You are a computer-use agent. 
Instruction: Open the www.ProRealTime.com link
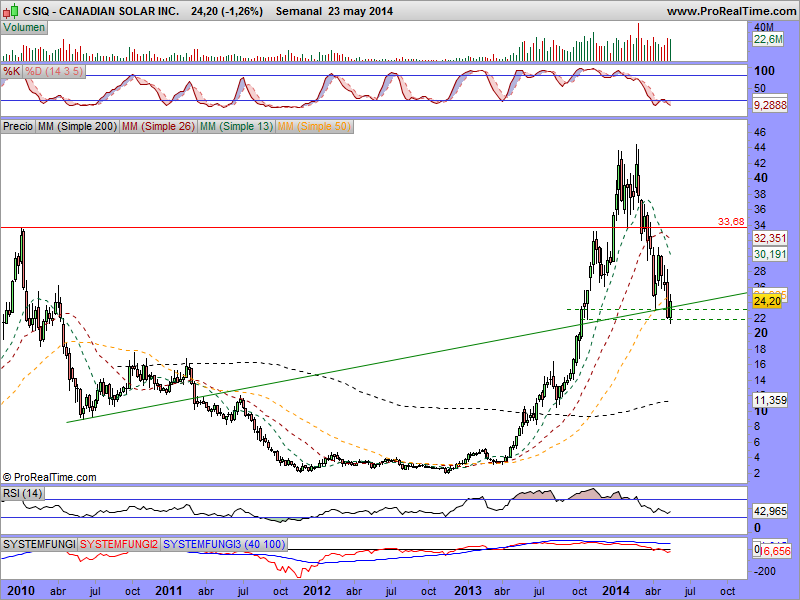[731, 11]
